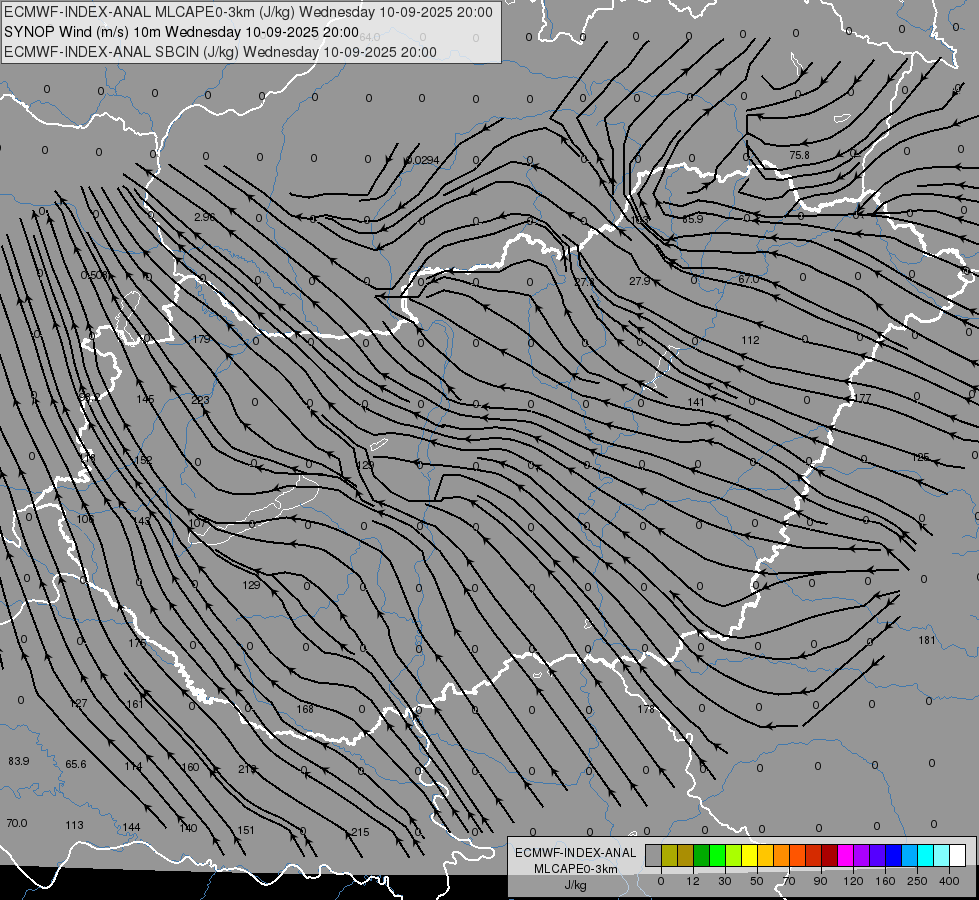
Task: Click the white swatch ending the legend
Action: pyautogui.click(x=957, y=856)
